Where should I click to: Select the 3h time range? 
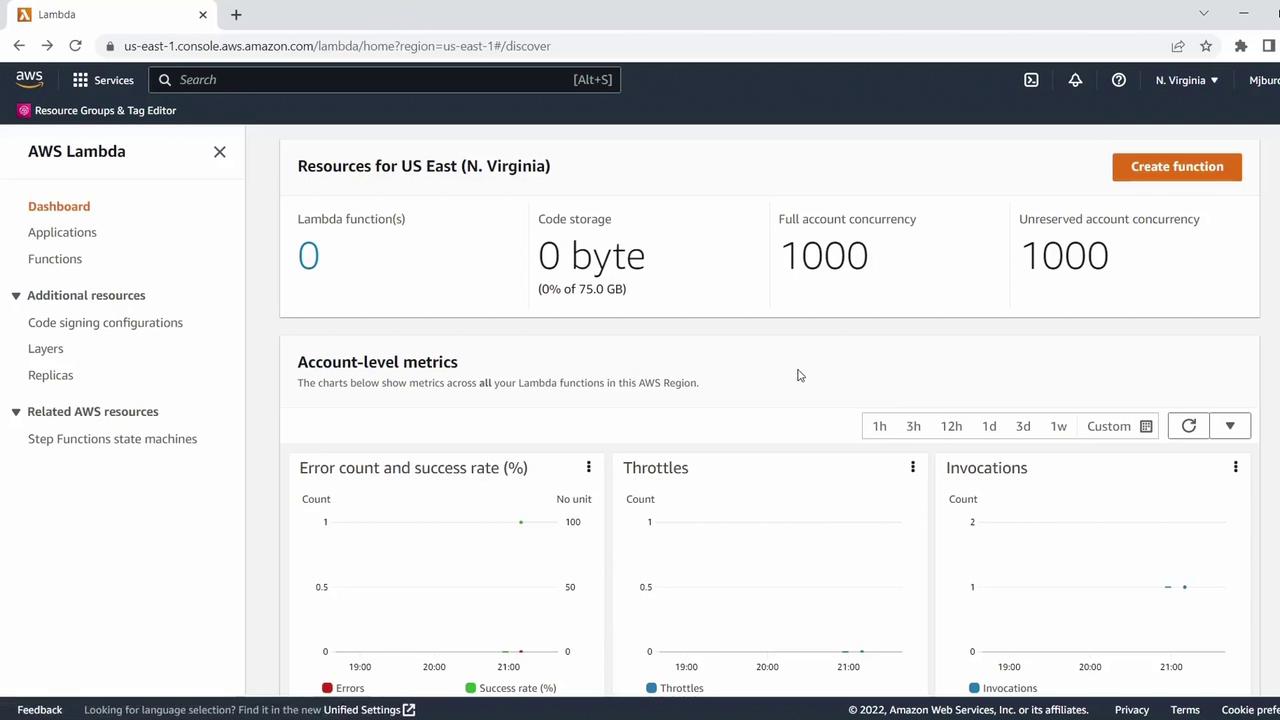[913, 426]
